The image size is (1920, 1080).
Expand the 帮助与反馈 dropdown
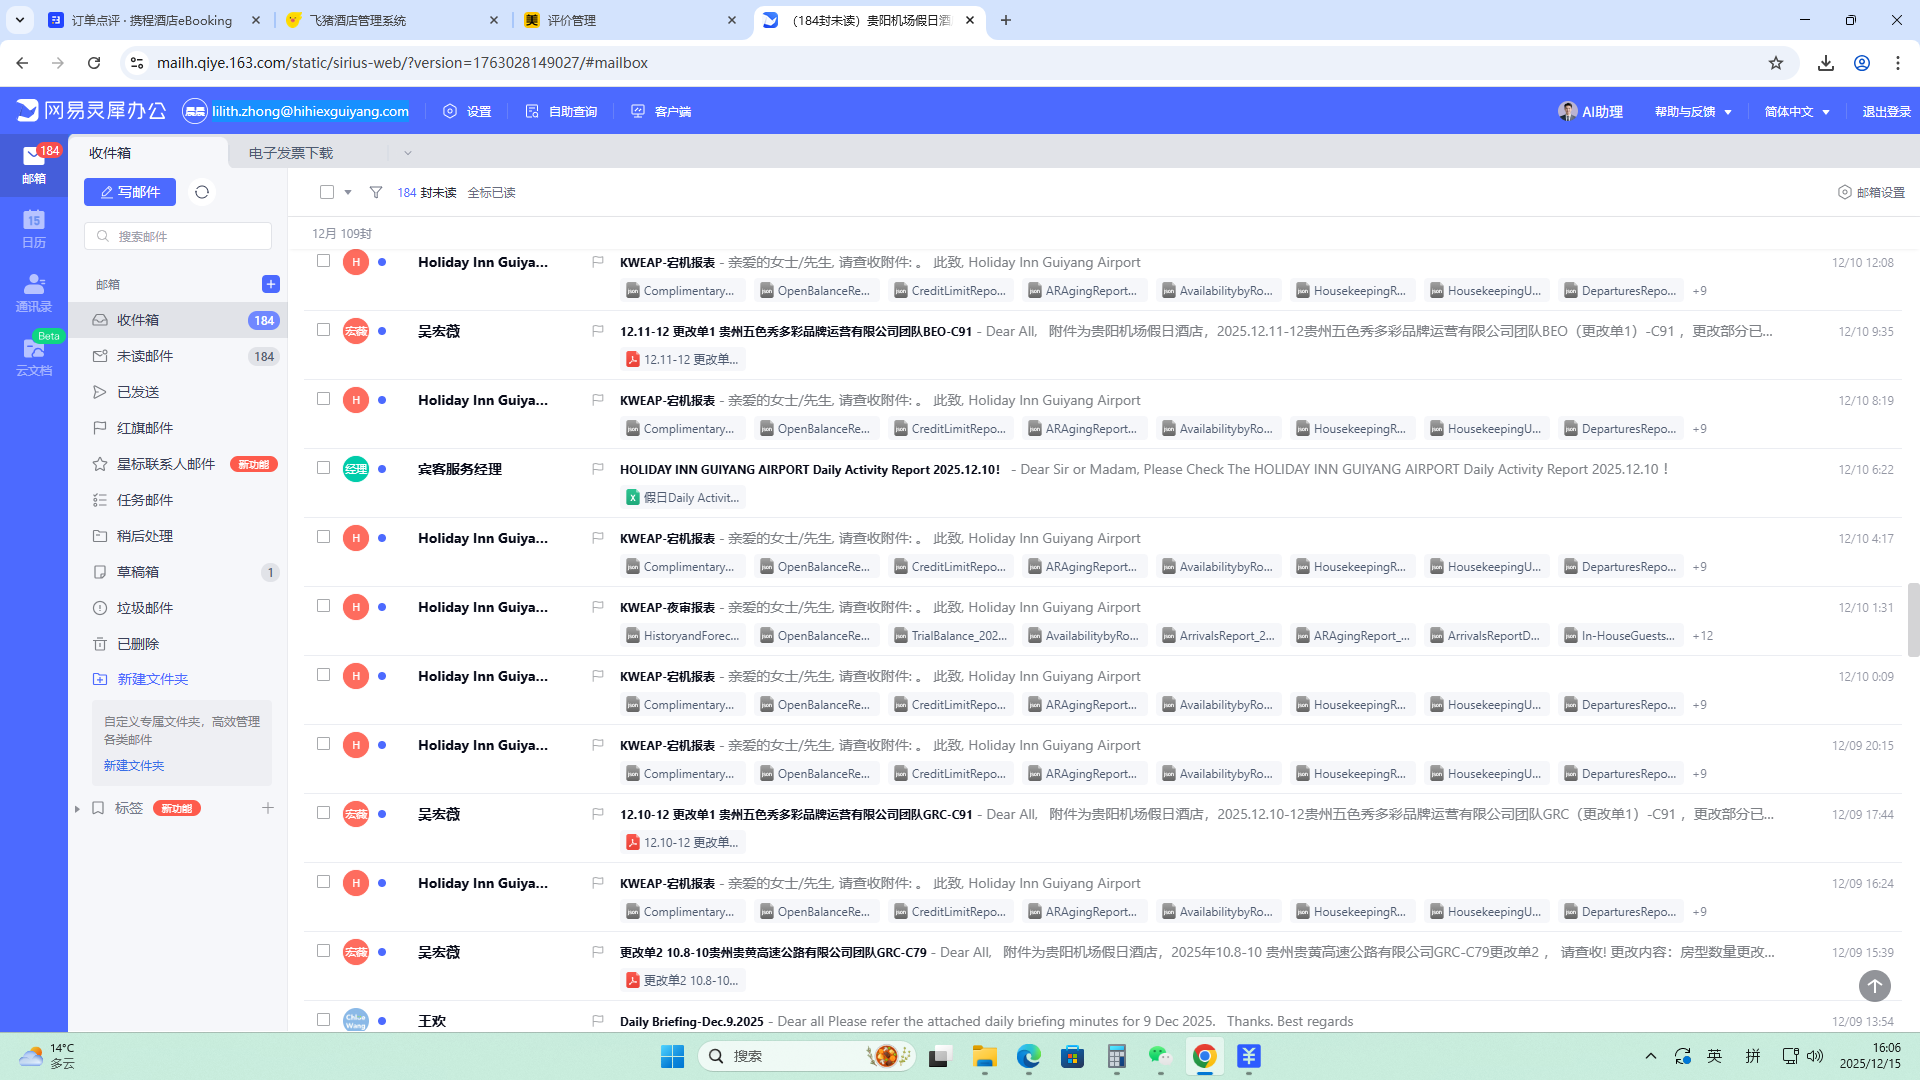(1692, 111)
